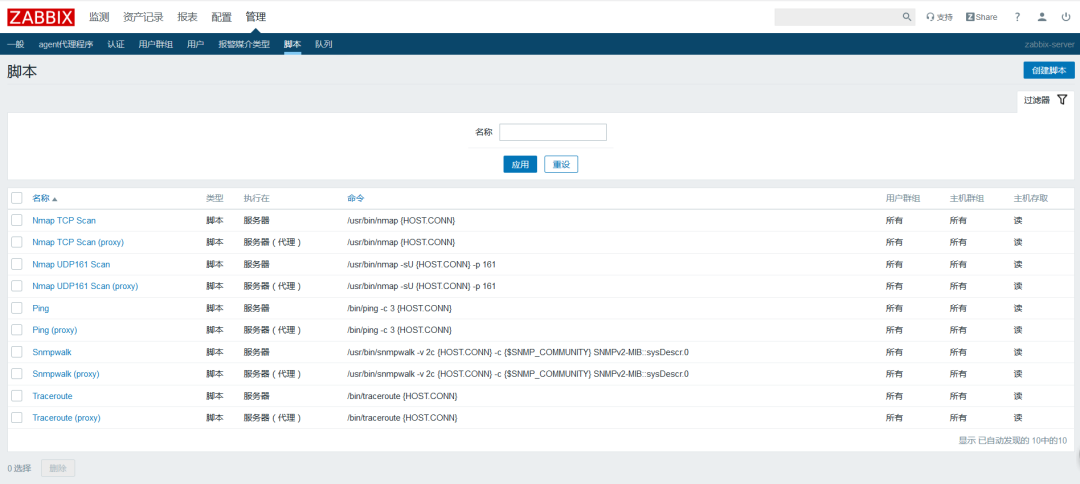Open the Snmpwalk script link

(52, 352)
